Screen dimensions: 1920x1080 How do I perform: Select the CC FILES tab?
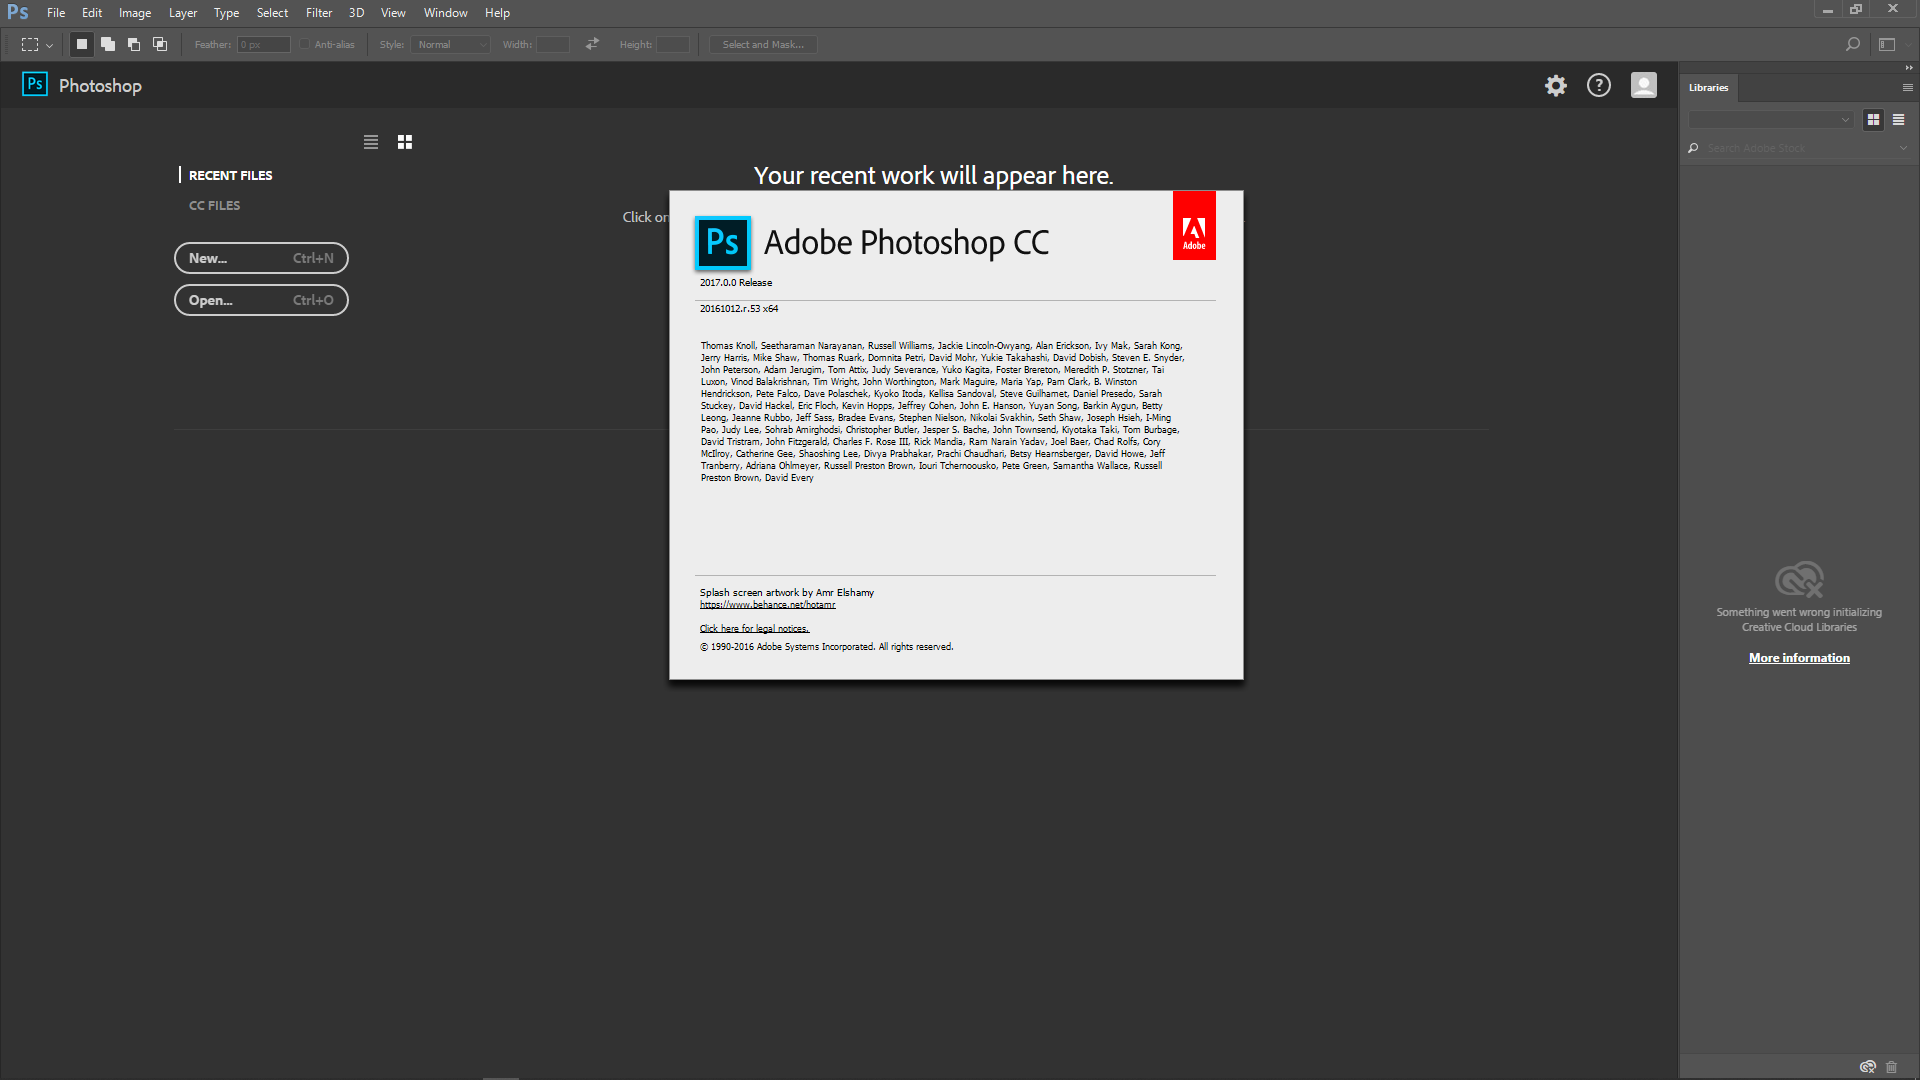(x=214, y=206)
